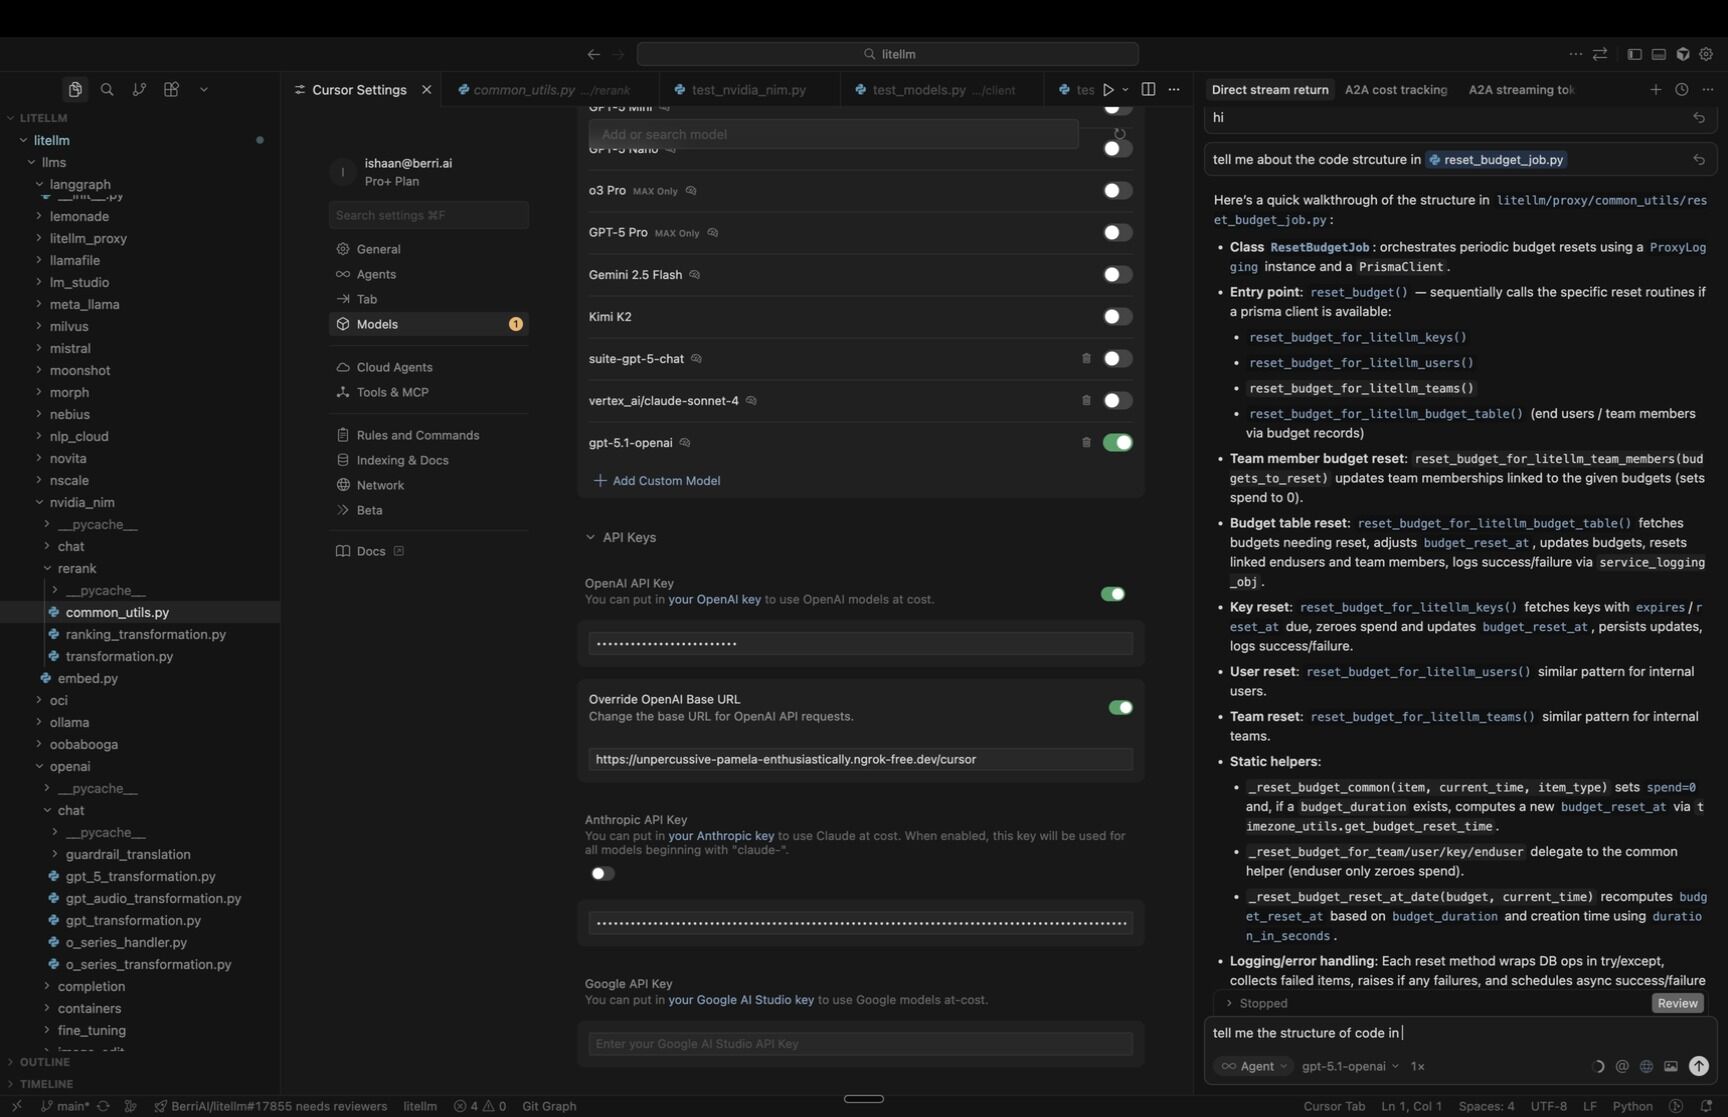The image size is (1728, 1117).
Task: Disable the gpt-5.1-openai model toggle
Action: (x=1117, y=443)
